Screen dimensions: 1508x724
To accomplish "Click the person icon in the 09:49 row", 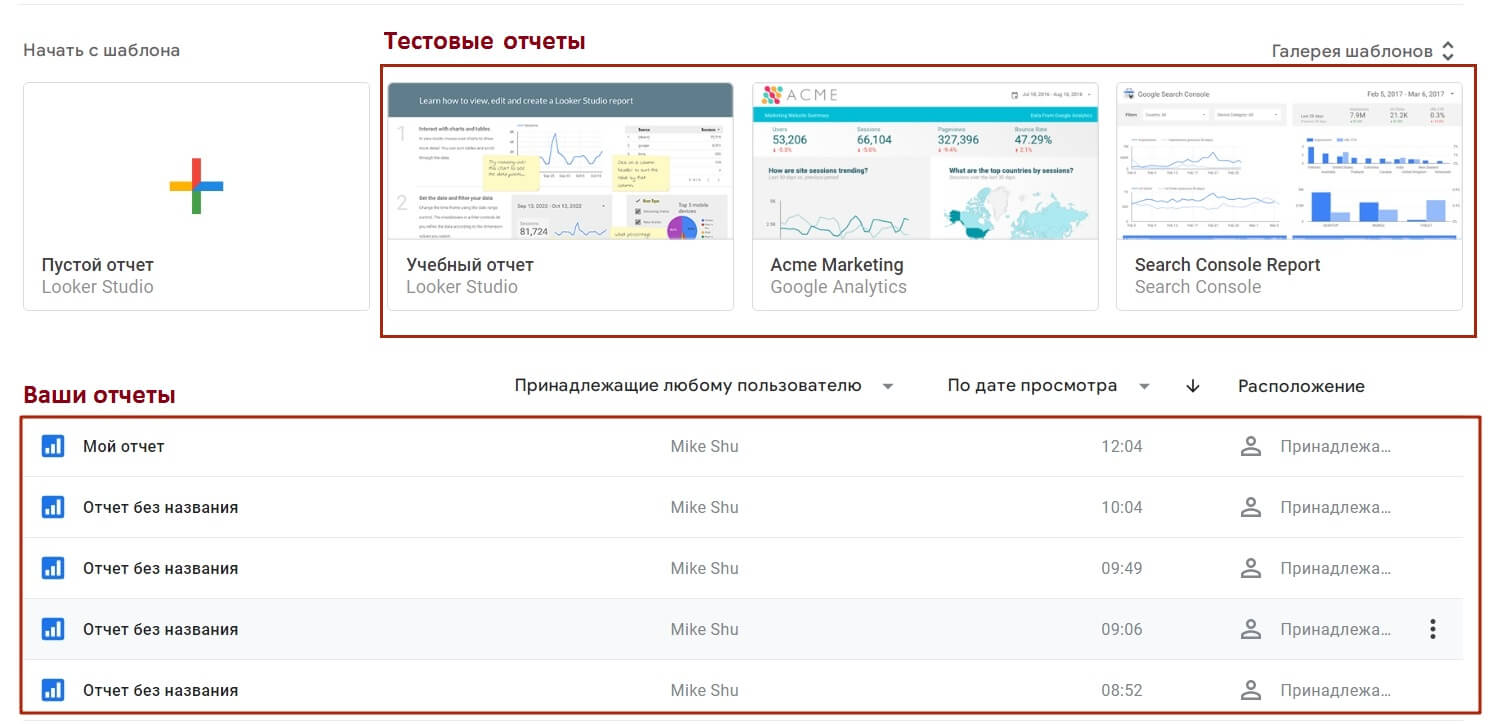I will pyautogui.click(x=1250, y=568).
